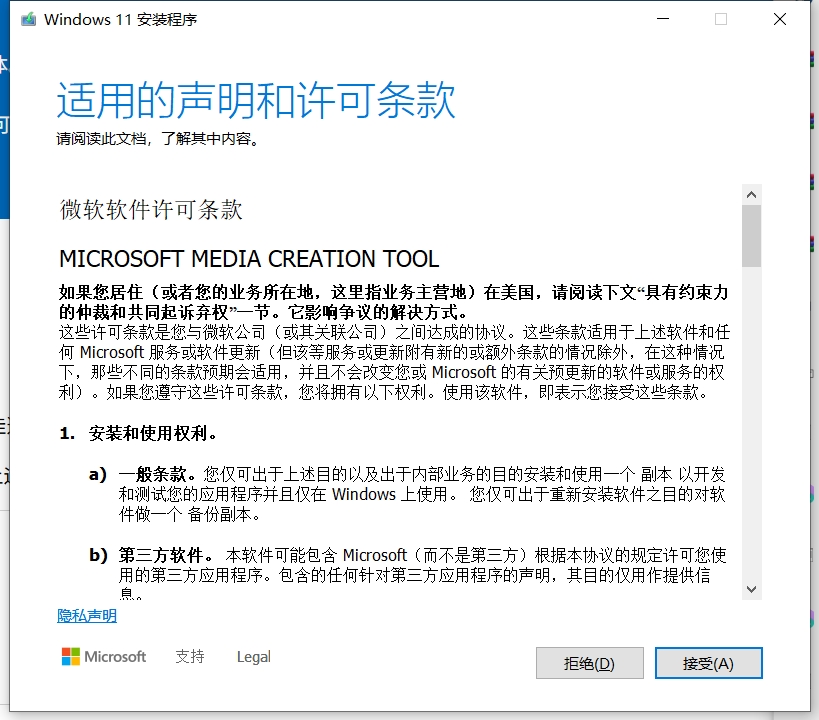Viewport: 819px width, 720px height.
Task: Click the MICROSOFT MEDIA CREATION TOOL heading
Action: (249, 259)
